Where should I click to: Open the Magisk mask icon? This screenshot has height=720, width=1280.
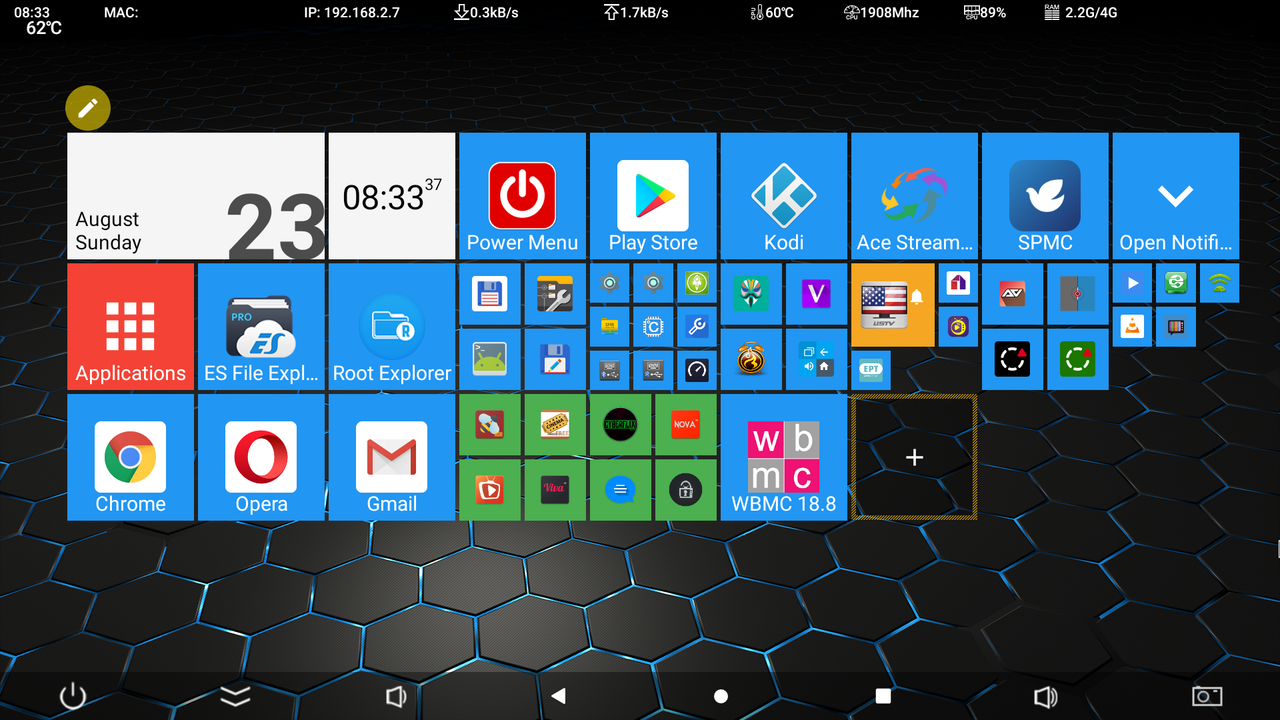[751, 294]
